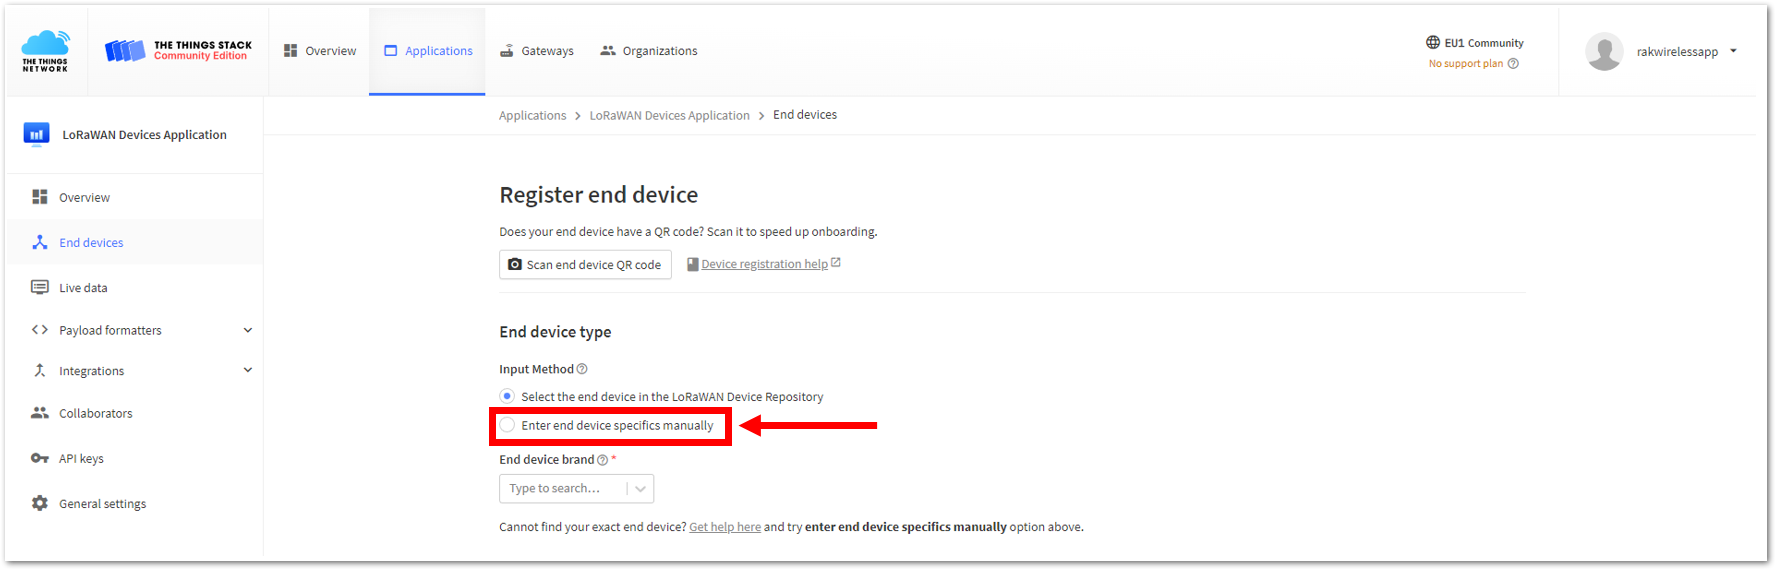The image size is (1776, 570).
Task: Expand the Integrations submenu chevron
Action: [x=248, y=370]
